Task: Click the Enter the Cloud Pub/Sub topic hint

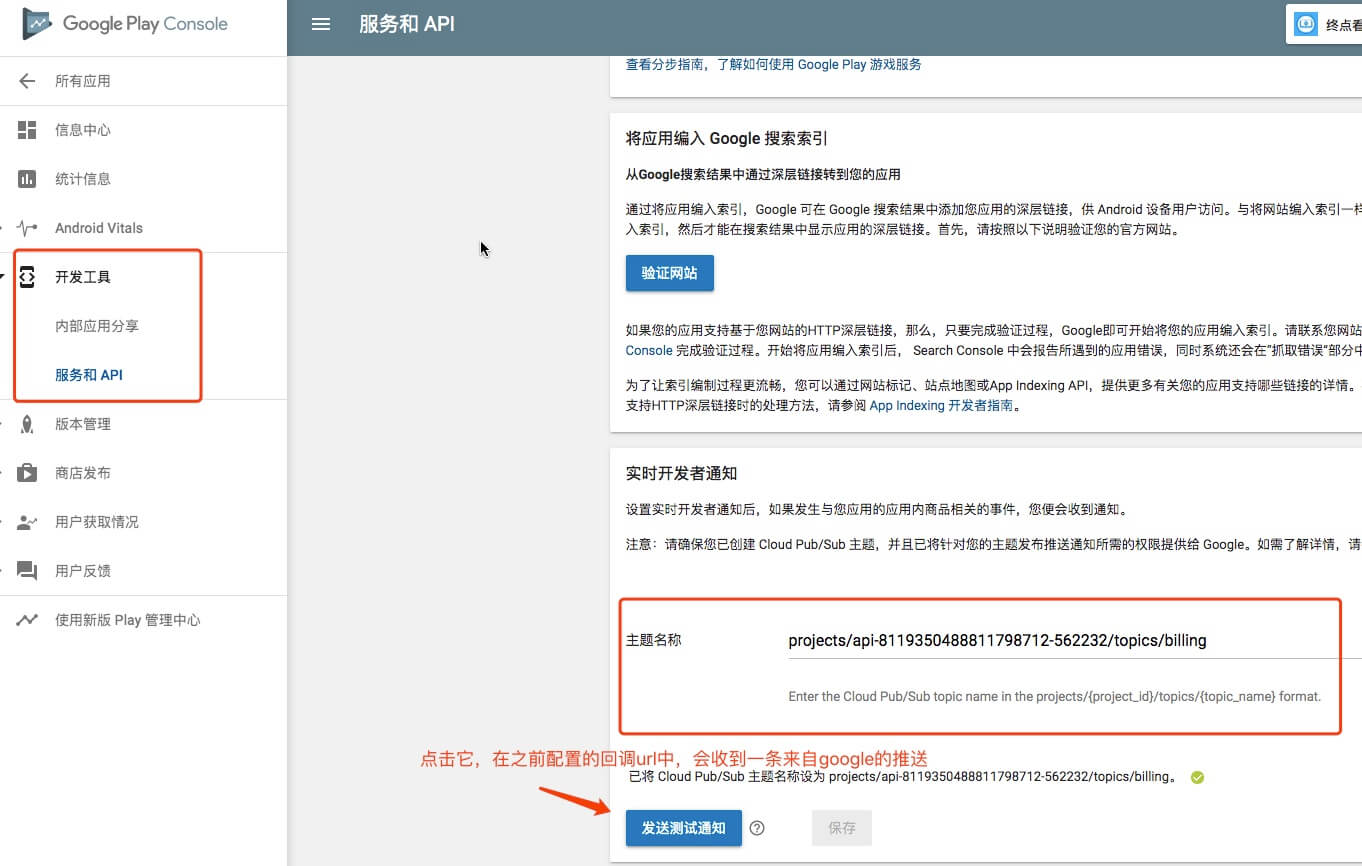Action: coord(1055,696)
